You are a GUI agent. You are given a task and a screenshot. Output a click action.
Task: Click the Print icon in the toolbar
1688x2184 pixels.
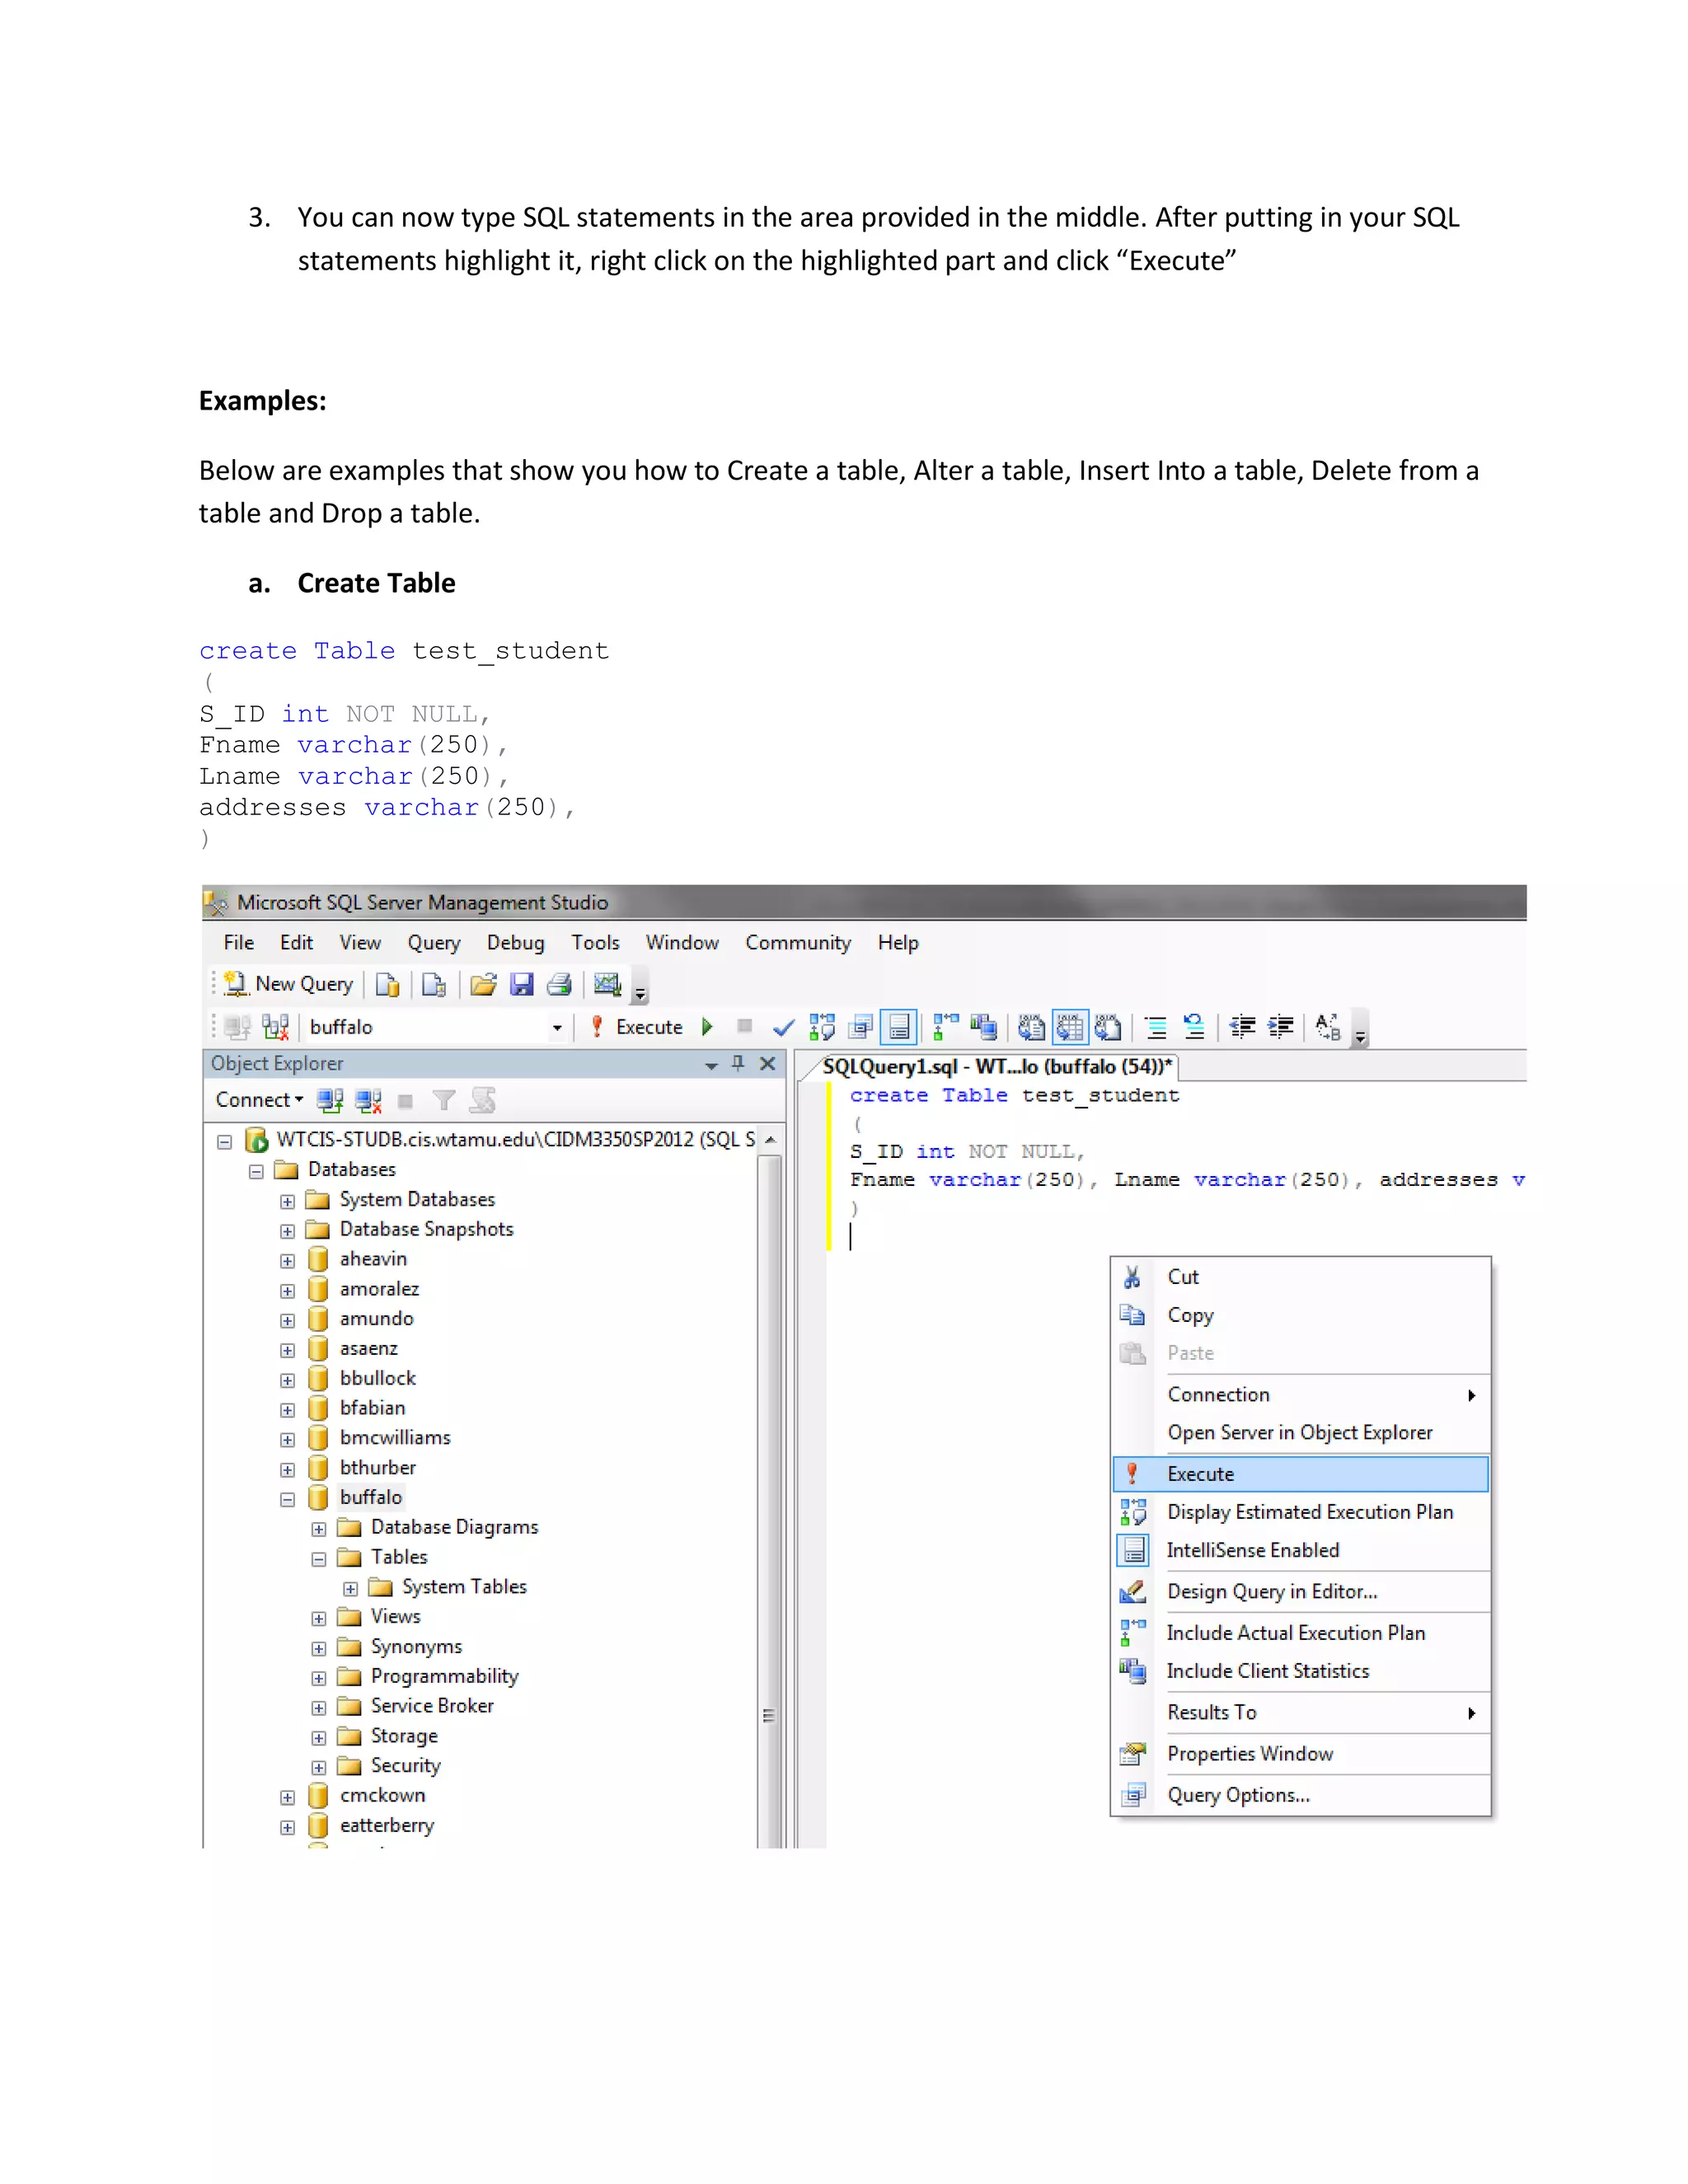(559, 985)
